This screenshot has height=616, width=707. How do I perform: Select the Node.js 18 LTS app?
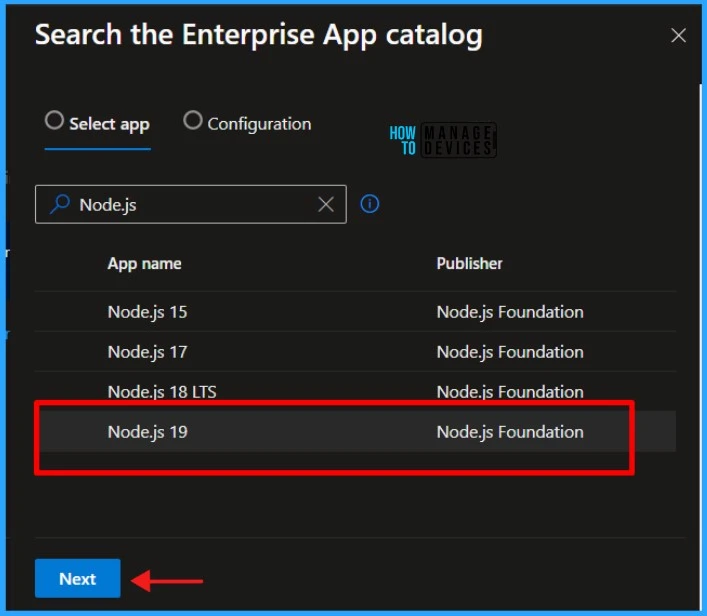[355, 391]
